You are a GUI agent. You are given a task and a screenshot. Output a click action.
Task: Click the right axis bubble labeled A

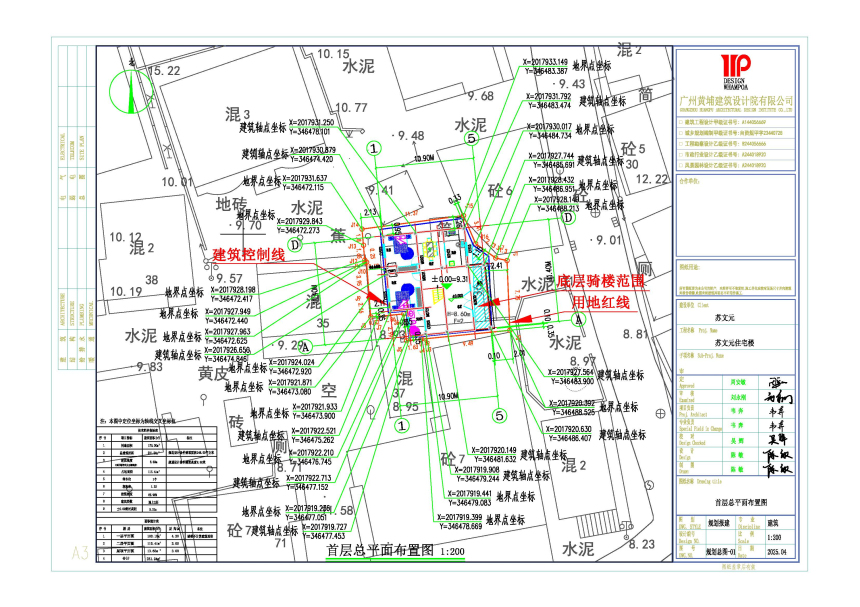pos(578,319)
